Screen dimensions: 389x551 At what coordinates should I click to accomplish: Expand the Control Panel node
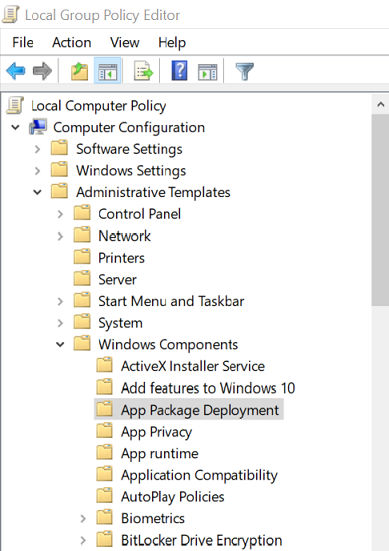point(60,214)
